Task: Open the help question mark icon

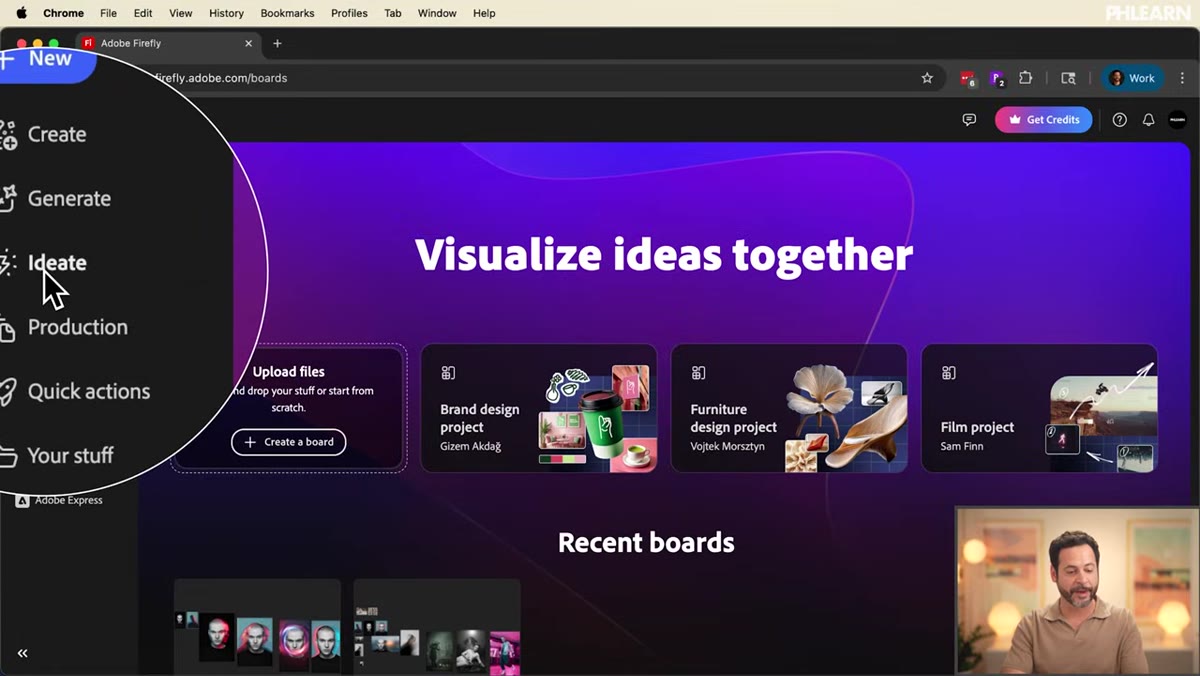Action: [x=1120, y=120]
